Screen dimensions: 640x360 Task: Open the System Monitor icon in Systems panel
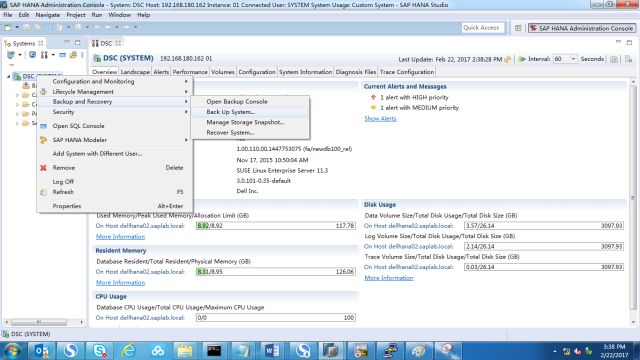32,55
